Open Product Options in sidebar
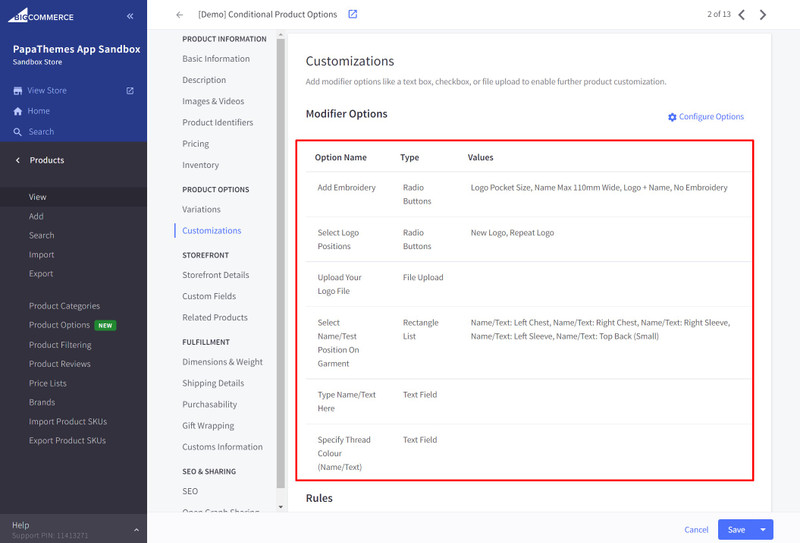This screenshot has width=800, height=543. pyautogui.click(x=59, y=325)
